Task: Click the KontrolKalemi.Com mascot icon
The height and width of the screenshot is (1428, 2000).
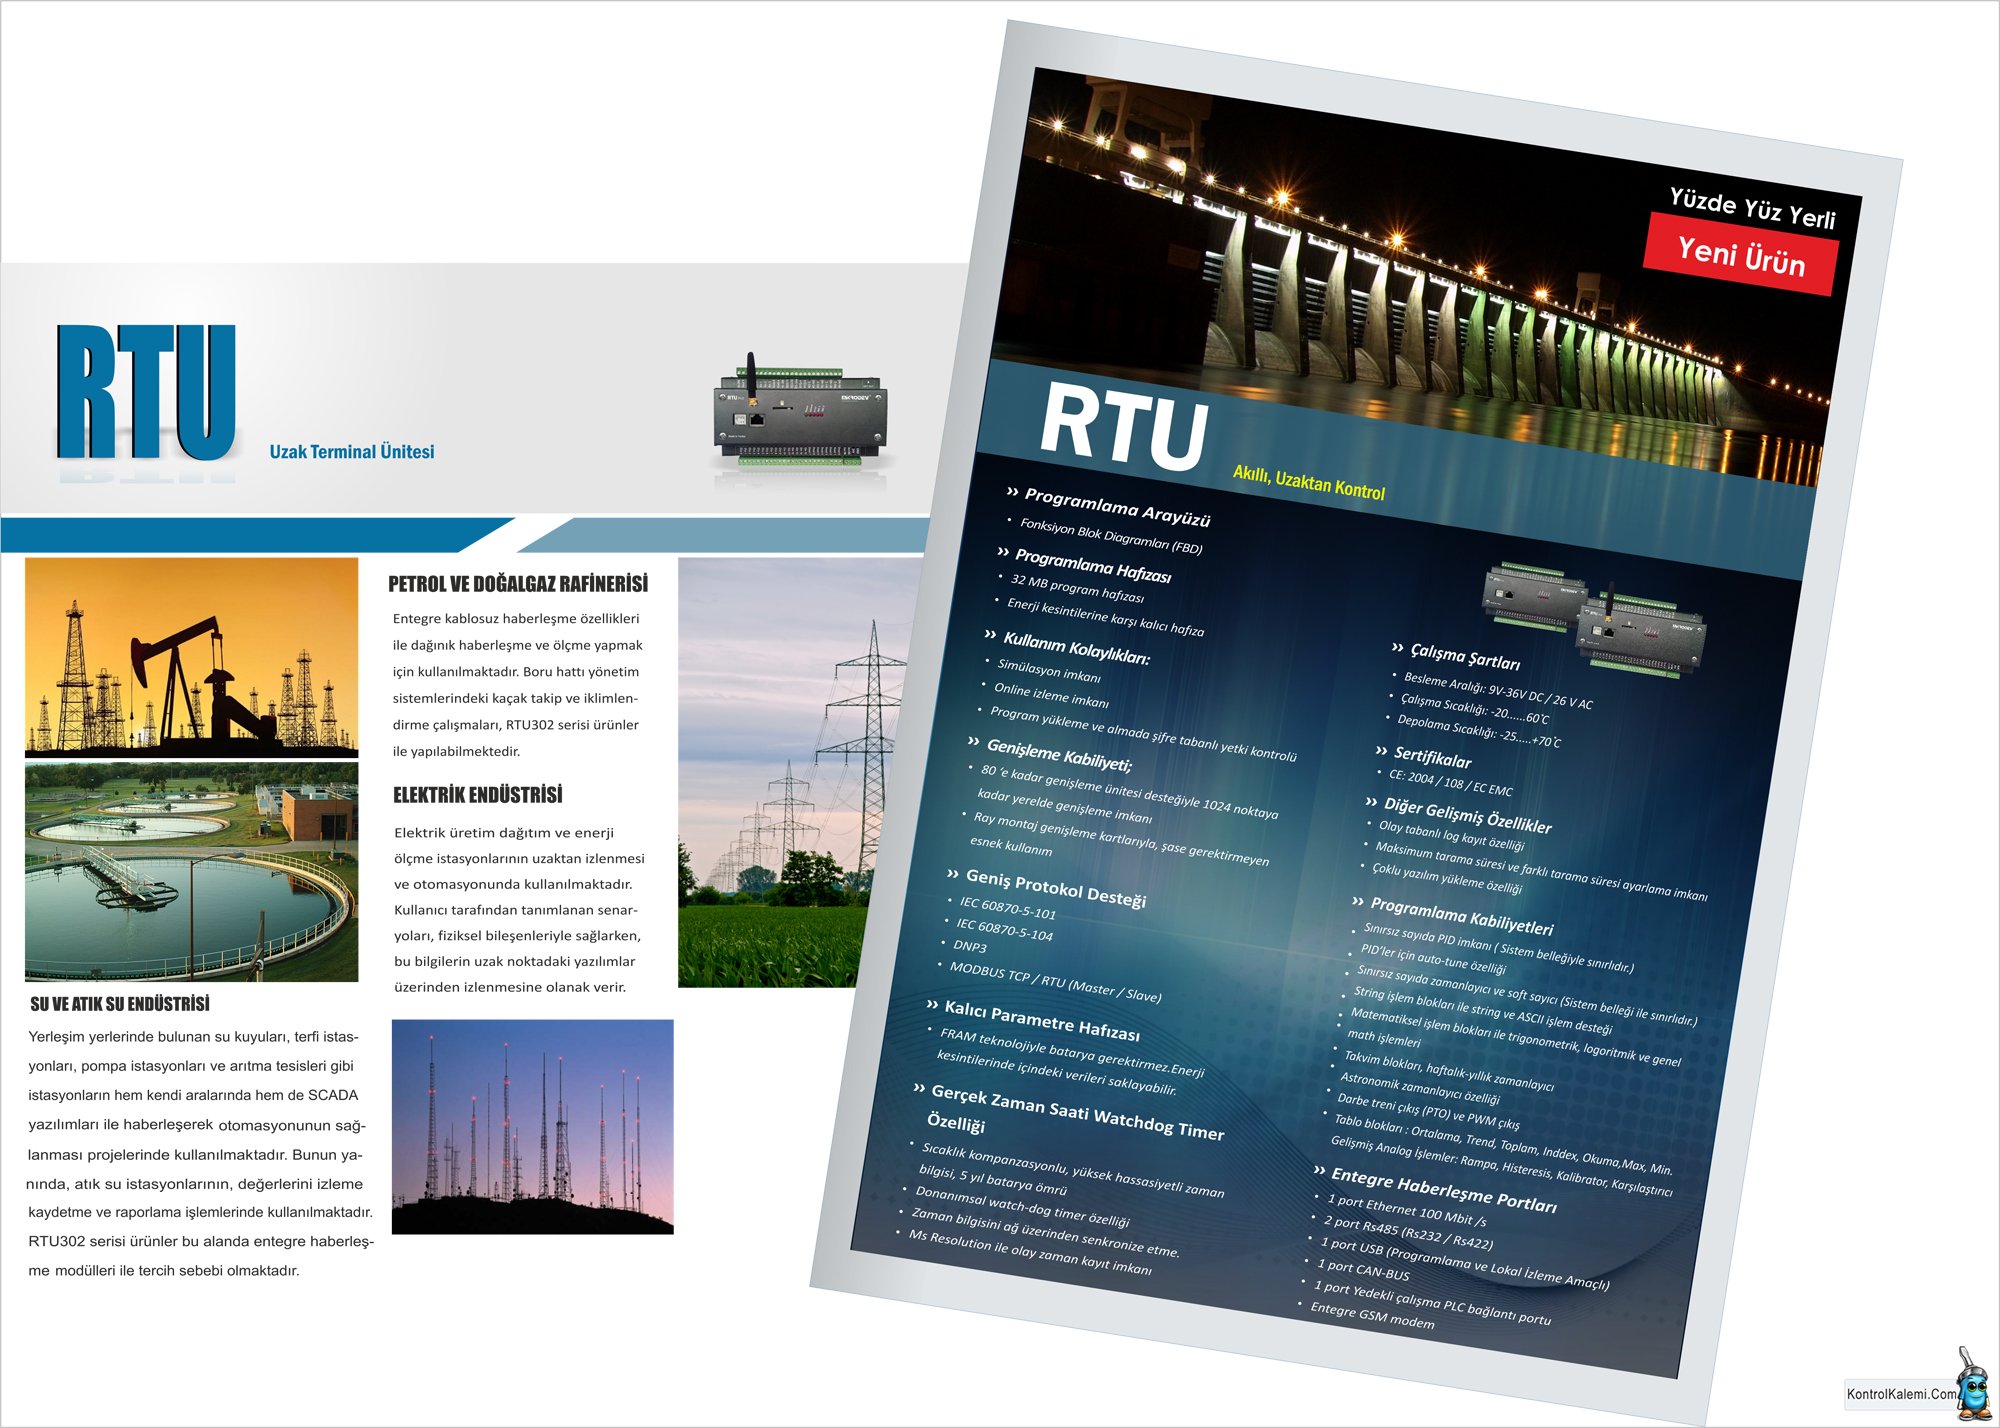Action: coord(1973,1386)
